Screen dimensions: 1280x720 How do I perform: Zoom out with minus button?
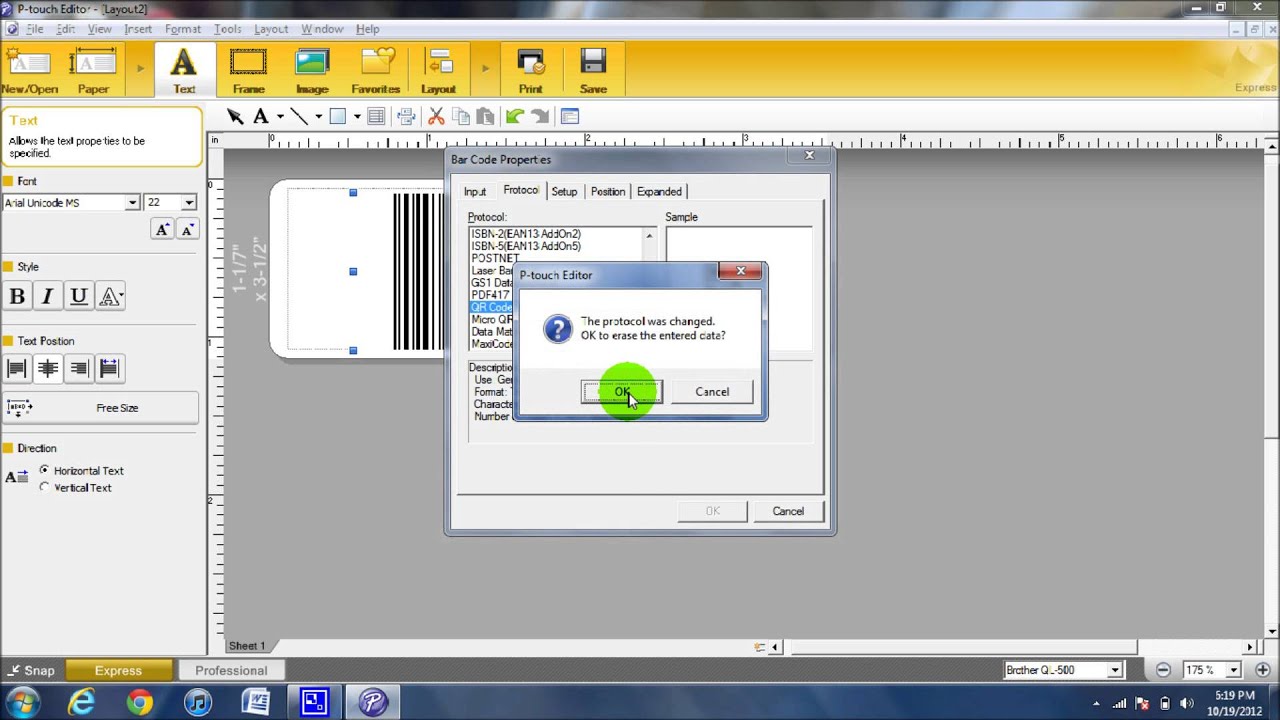pos(1162,670)
